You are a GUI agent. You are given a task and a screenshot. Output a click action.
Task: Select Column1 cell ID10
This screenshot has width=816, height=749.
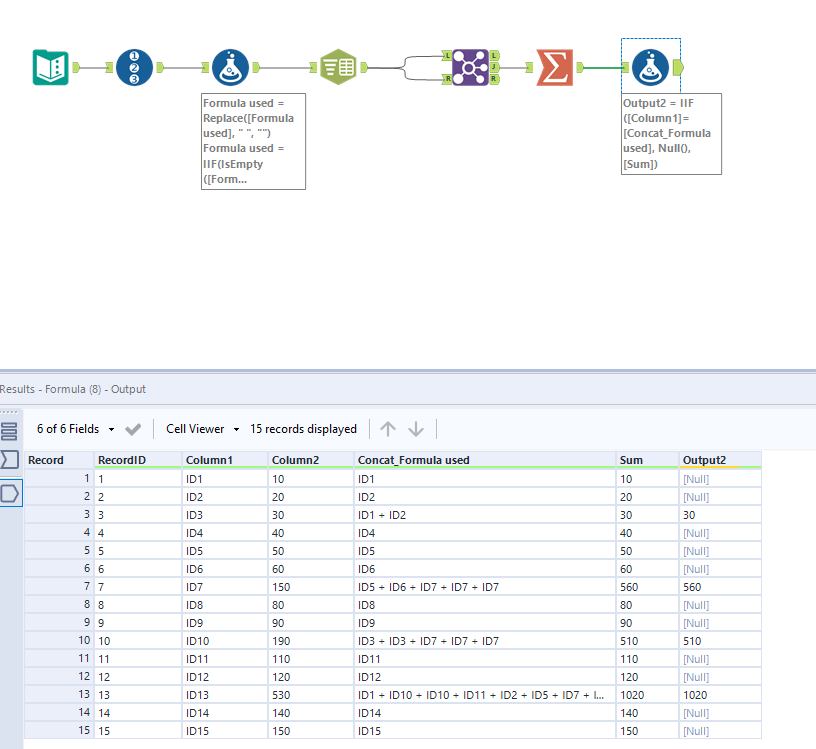click(x=225, y=641)
